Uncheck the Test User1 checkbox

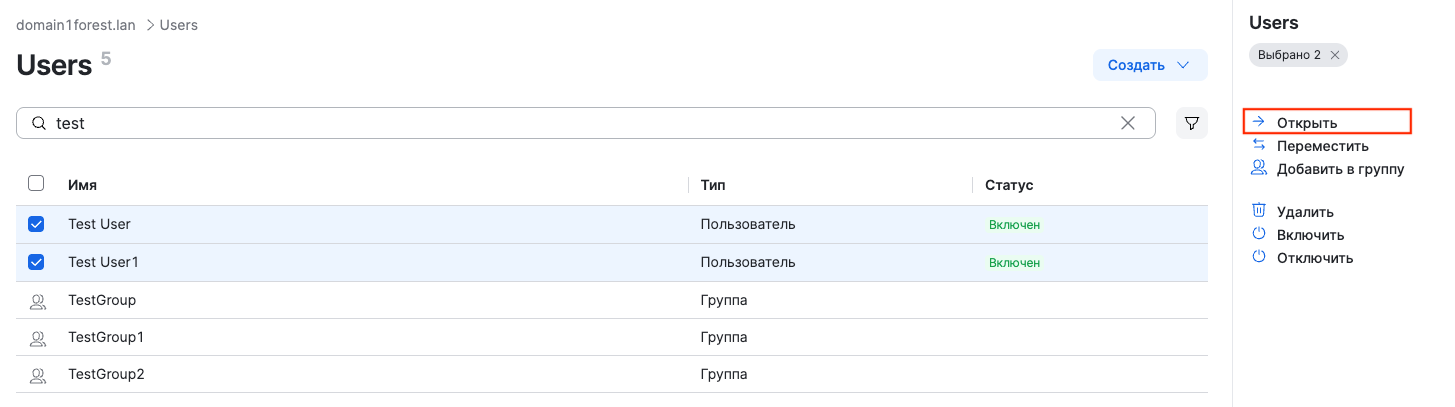pyautogui.click(x=36, y=262)
